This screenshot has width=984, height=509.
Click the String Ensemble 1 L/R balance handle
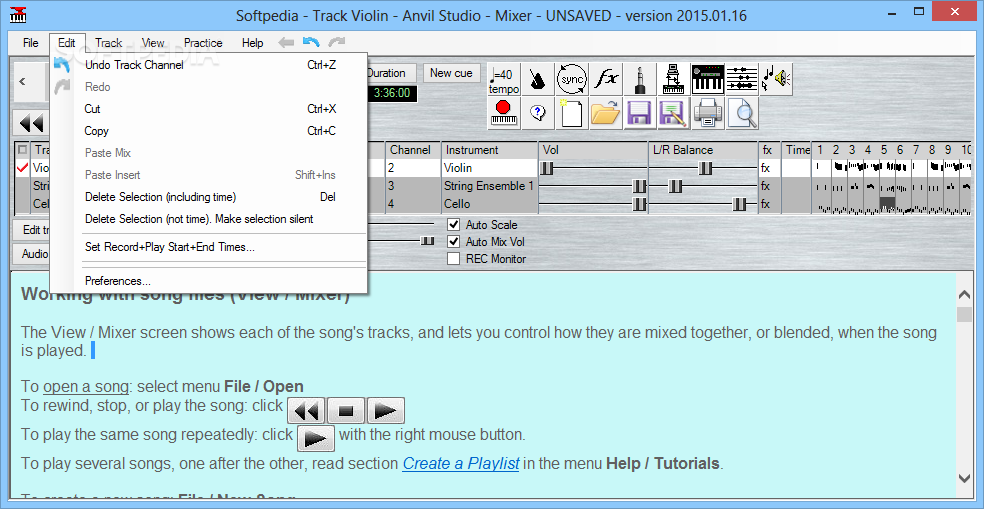coord(675,186)
